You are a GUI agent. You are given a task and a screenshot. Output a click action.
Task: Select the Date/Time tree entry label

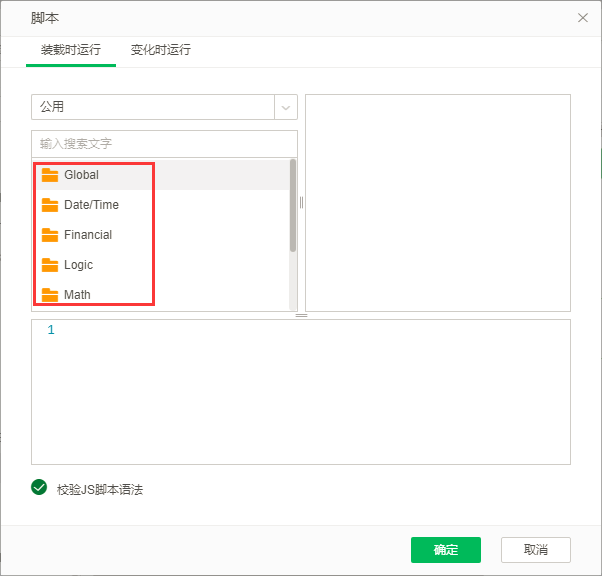click(91, 205)
